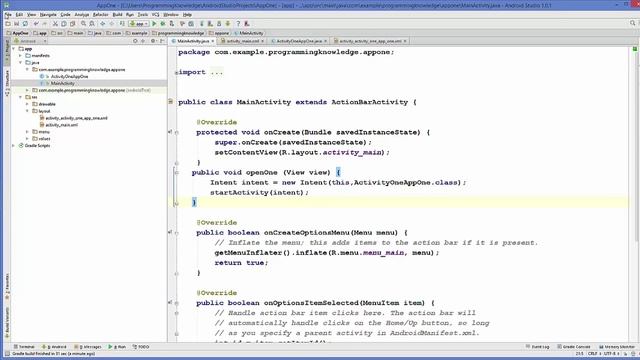Collapse the app root node

click(13, 49)
